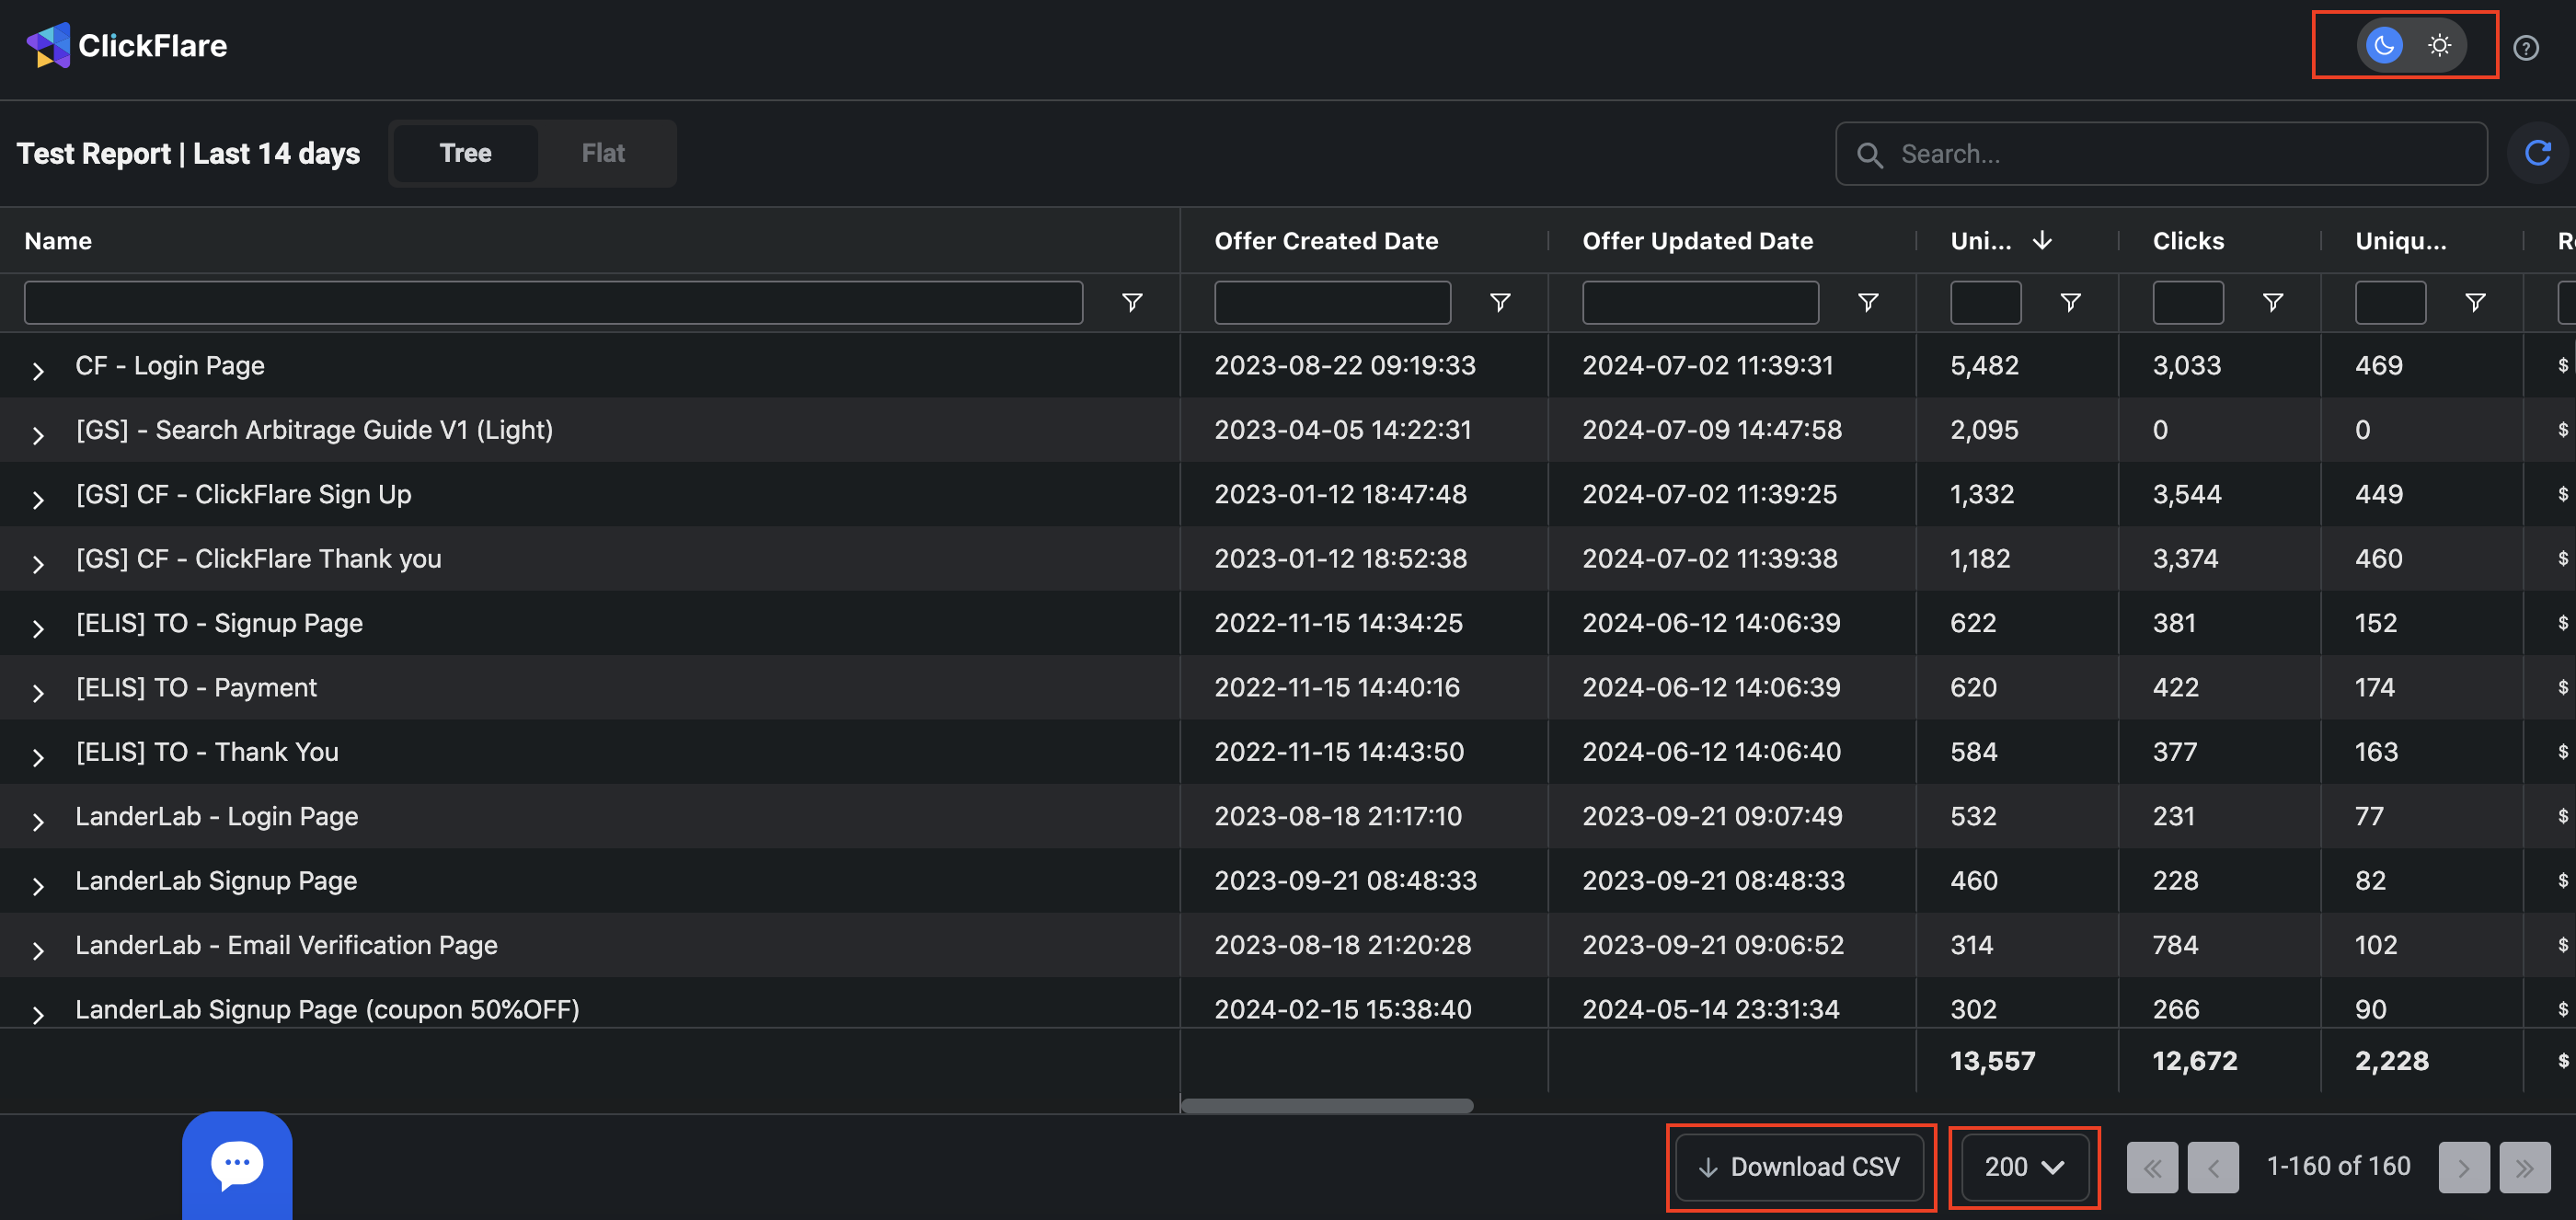
Task: Click the ClickFlare logo
Action: (x=127, y=46)
